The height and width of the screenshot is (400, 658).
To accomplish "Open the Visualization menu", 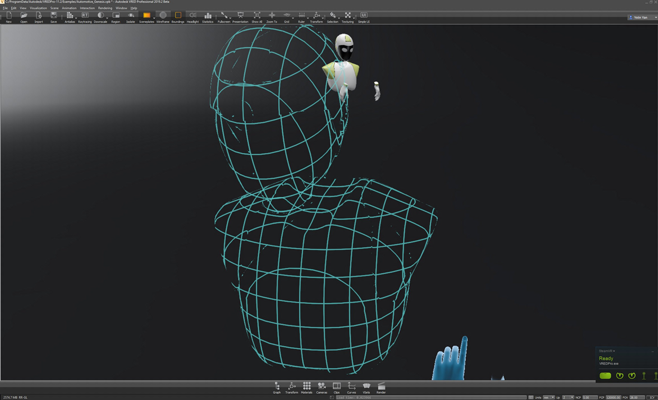I will pyautogui.click(x=38, y=8).
